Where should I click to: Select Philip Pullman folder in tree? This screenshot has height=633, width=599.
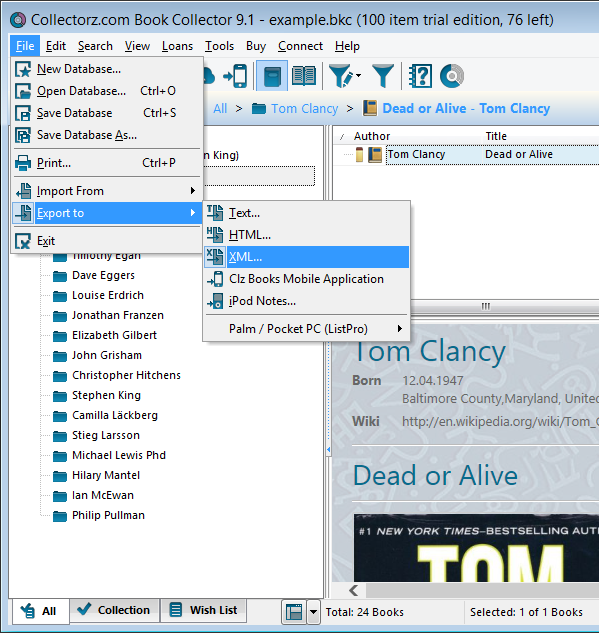pos(108,516)
